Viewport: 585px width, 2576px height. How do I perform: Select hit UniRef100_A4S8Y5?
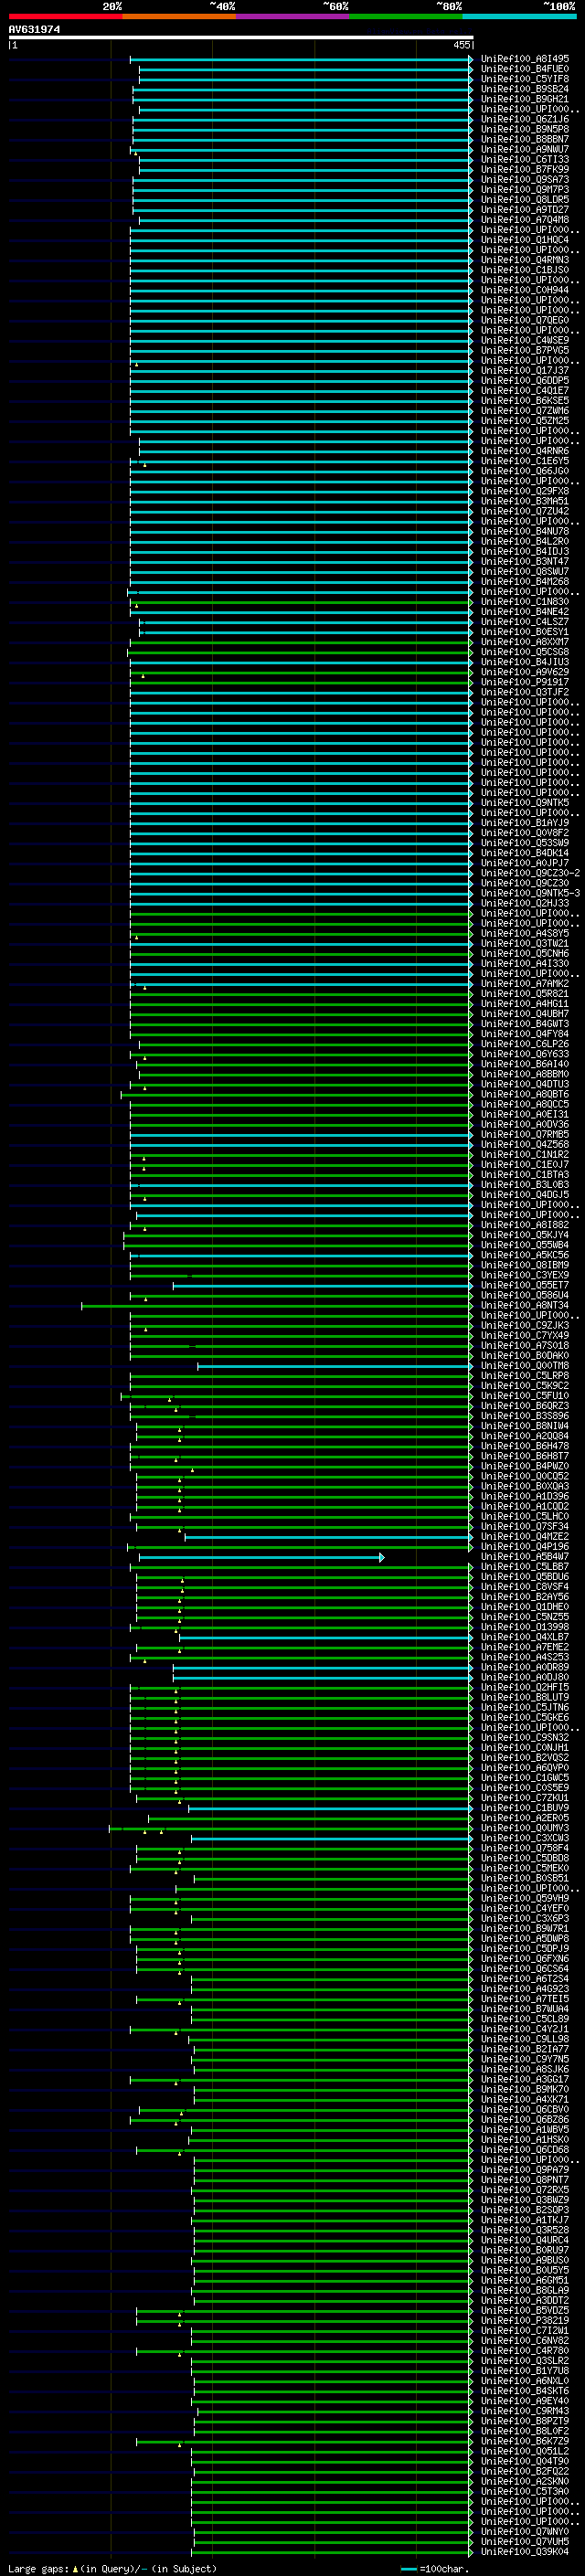(525, 933)
